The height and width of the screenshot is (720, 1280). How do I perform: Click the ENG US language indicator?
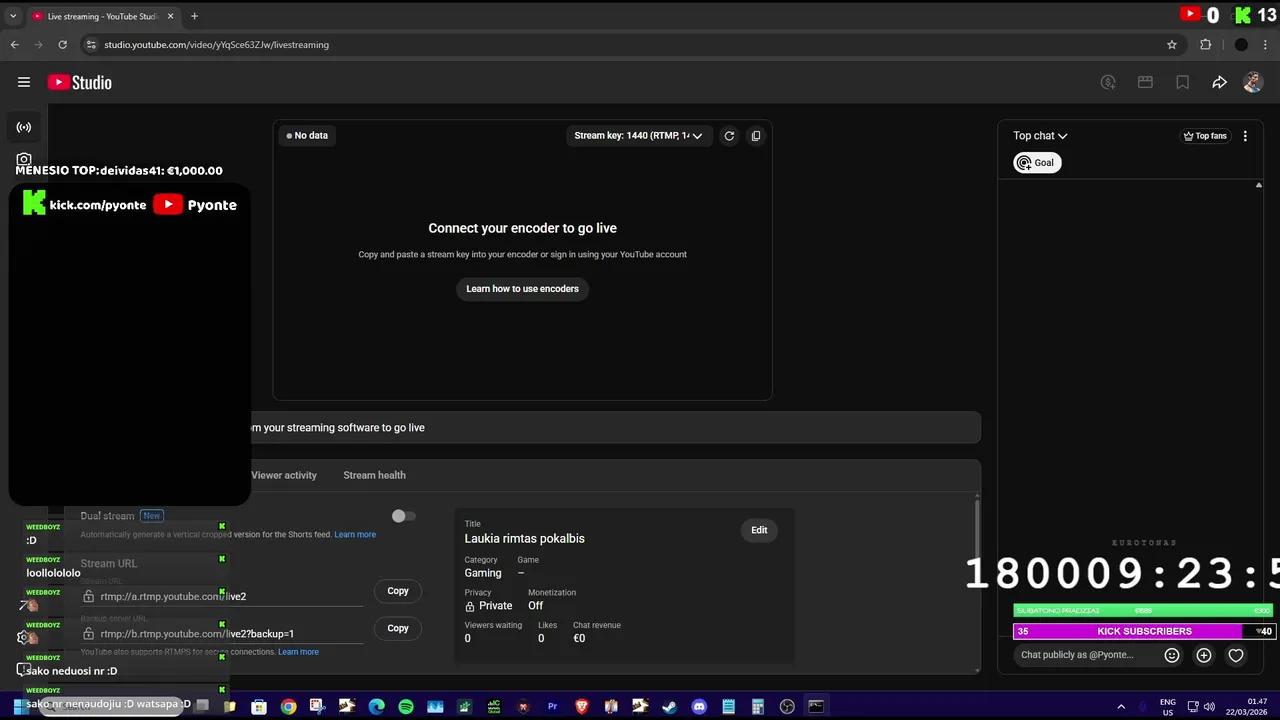pos(1168,707)
